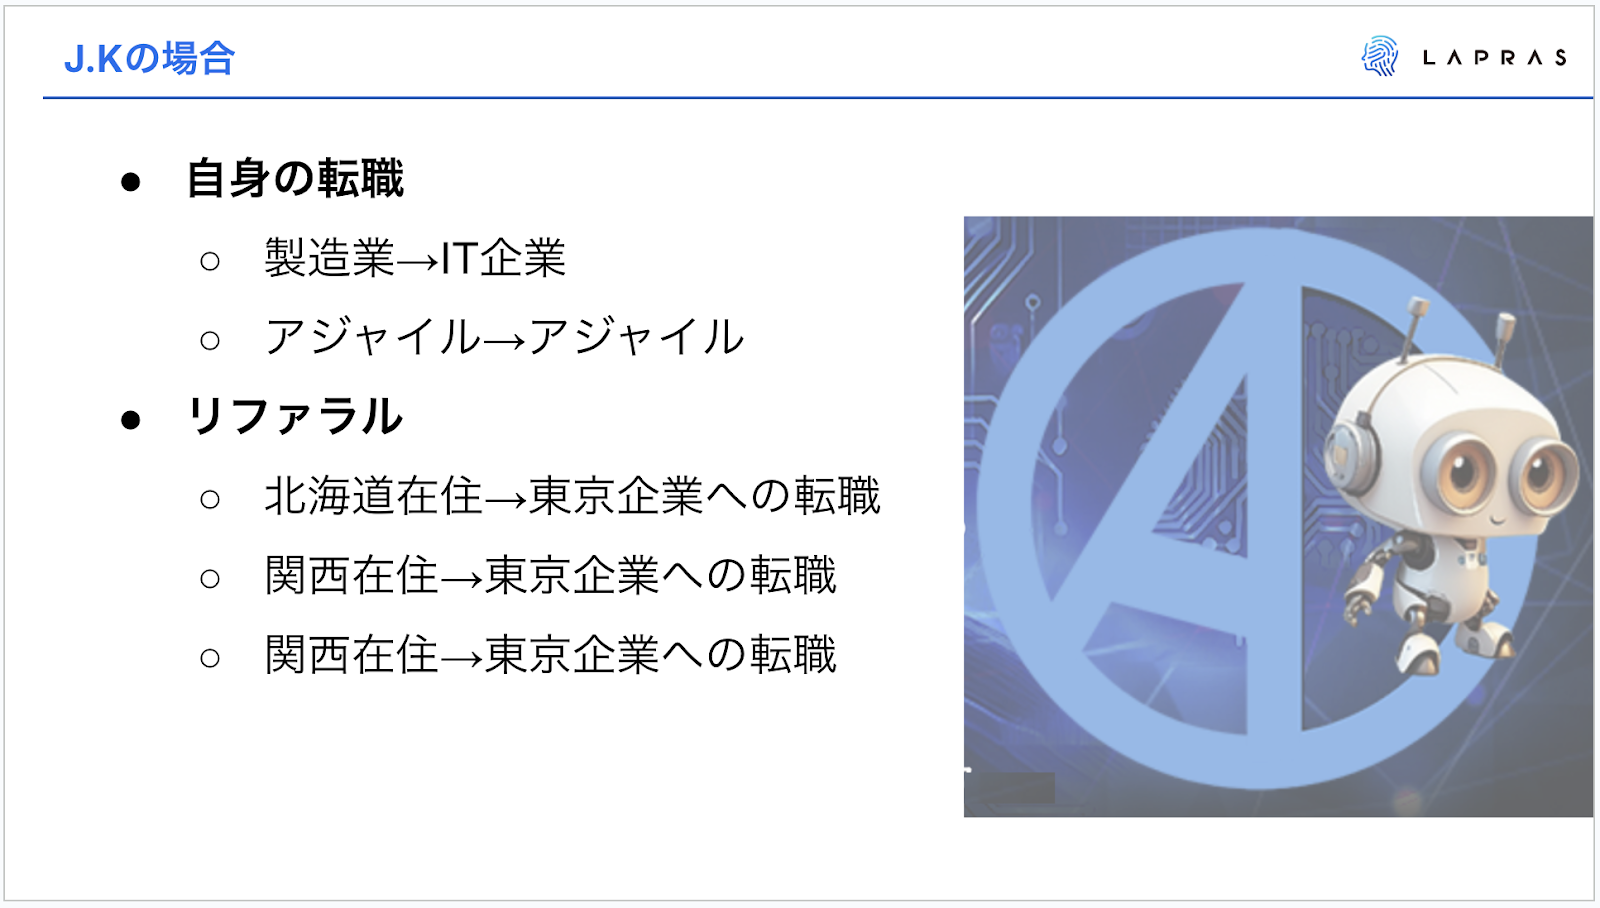Viewport: 1600px width, 908px height.
Task: Select the line アジャイル→アジャイル
Action: tap(505, 337)
